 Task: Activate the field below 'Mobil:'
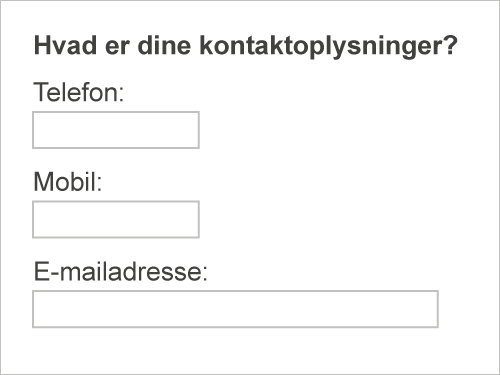pyautogui.click(x=116, y=219)
